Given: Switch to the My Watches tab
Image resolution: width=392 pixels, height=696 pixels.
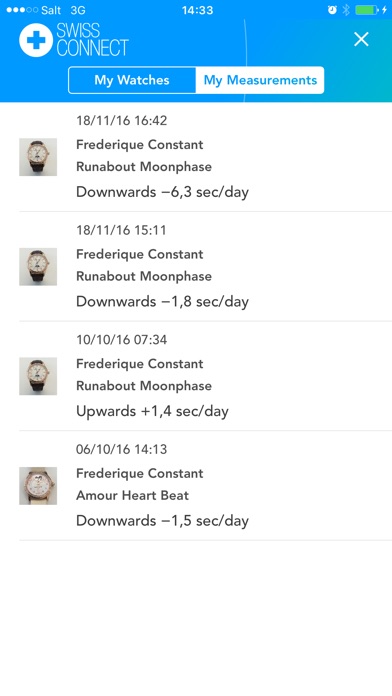Looking at the screenshot, I should coord(132,80).
